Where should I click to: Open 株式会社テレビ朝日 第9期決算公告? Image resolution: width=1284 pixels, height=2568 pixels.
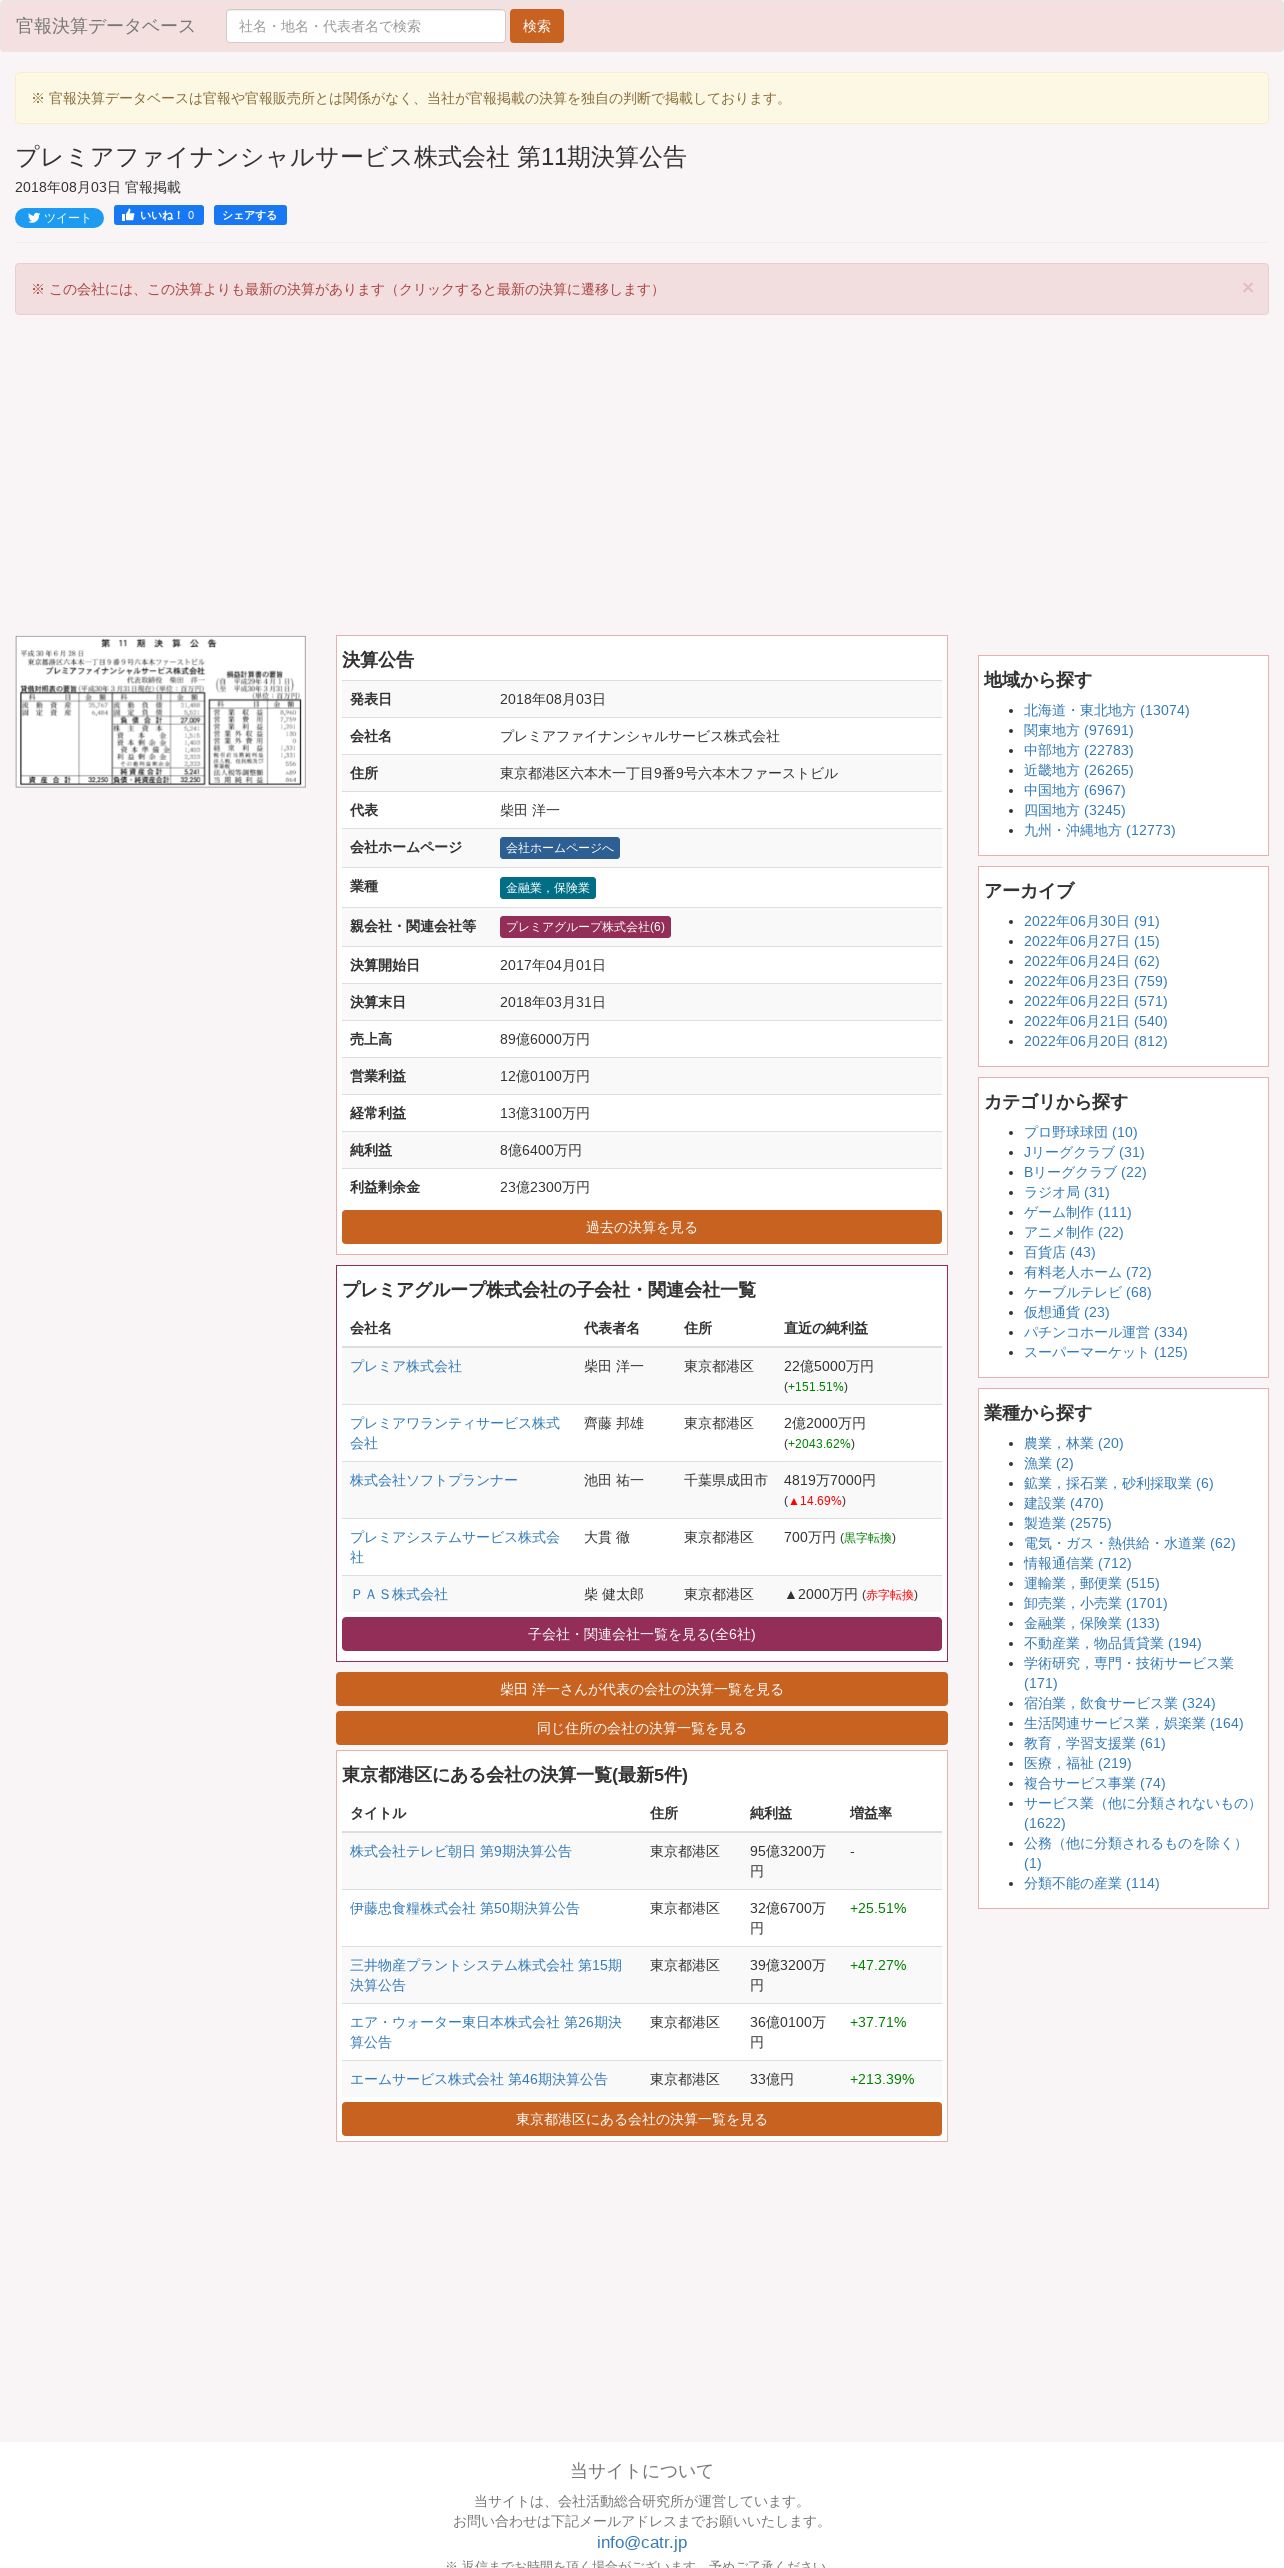coord(461,1851)
